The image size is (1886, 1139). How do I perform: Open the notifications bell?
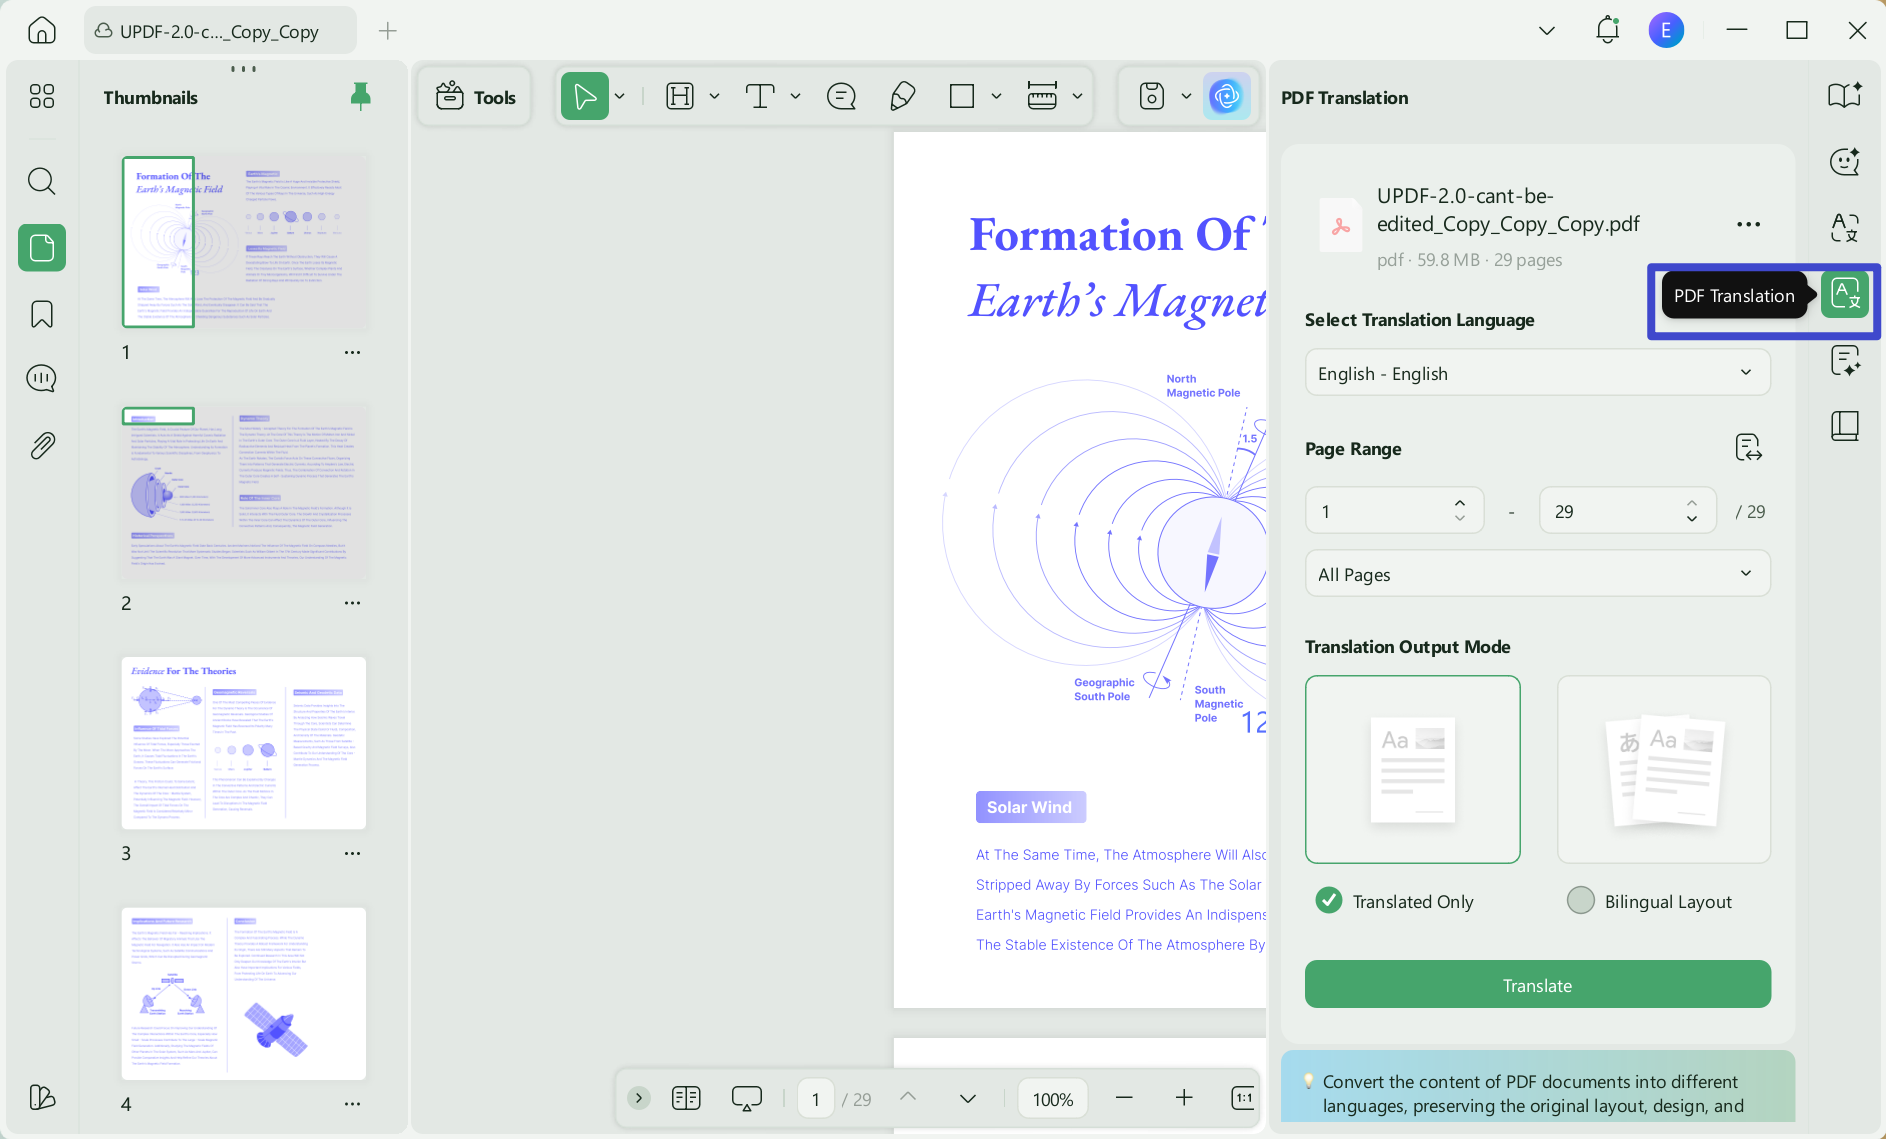[x=1607, y=30]
